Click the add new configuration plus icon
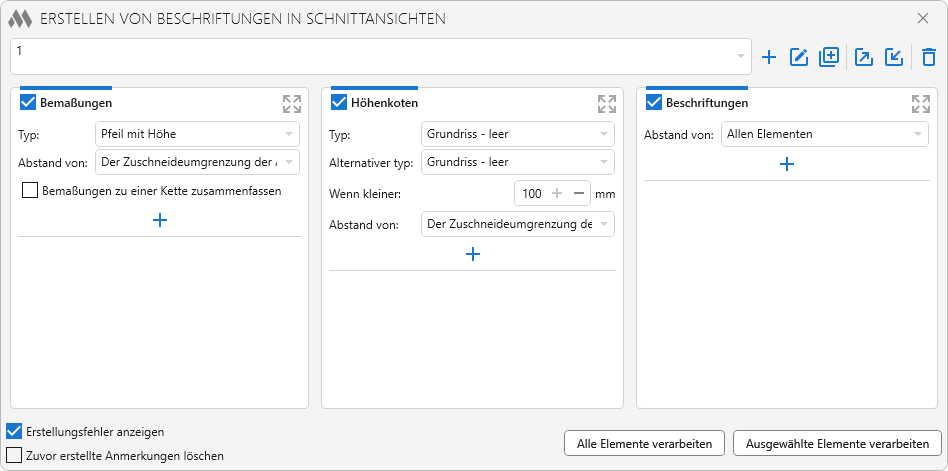 coord(769,58)
